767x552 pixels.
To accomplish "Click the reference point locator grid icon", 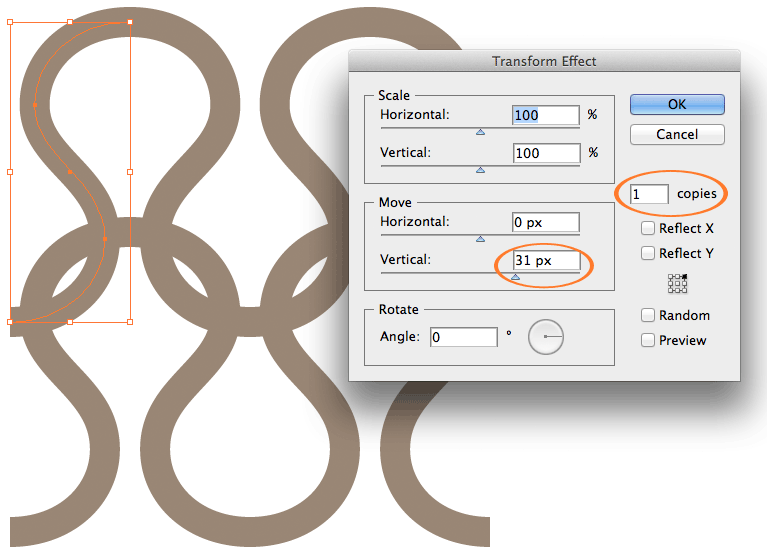I will click(x=677, y=283).
